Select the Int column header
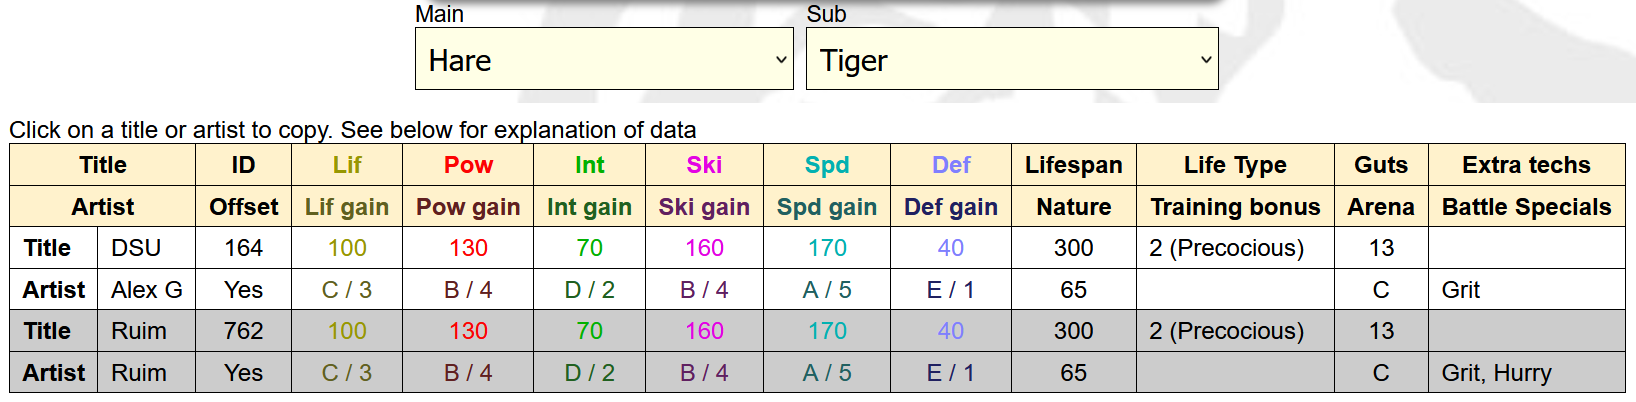This screenshot has width=1636, height=402. pyautogui.click(x=589, y=165)
